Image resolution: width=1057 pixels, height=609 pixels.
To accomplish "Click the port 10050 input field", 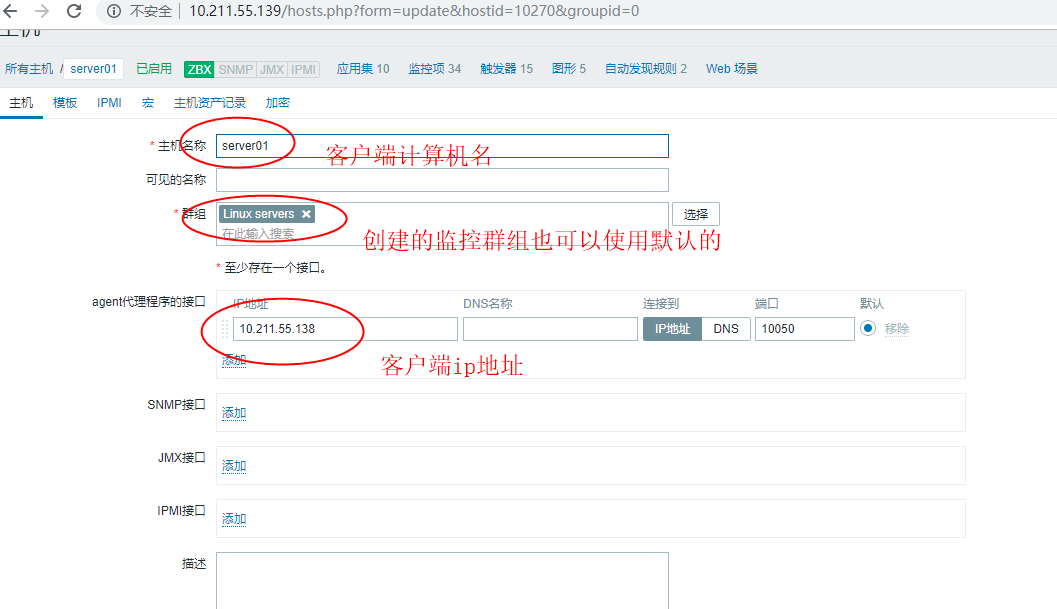I will 804,329.
